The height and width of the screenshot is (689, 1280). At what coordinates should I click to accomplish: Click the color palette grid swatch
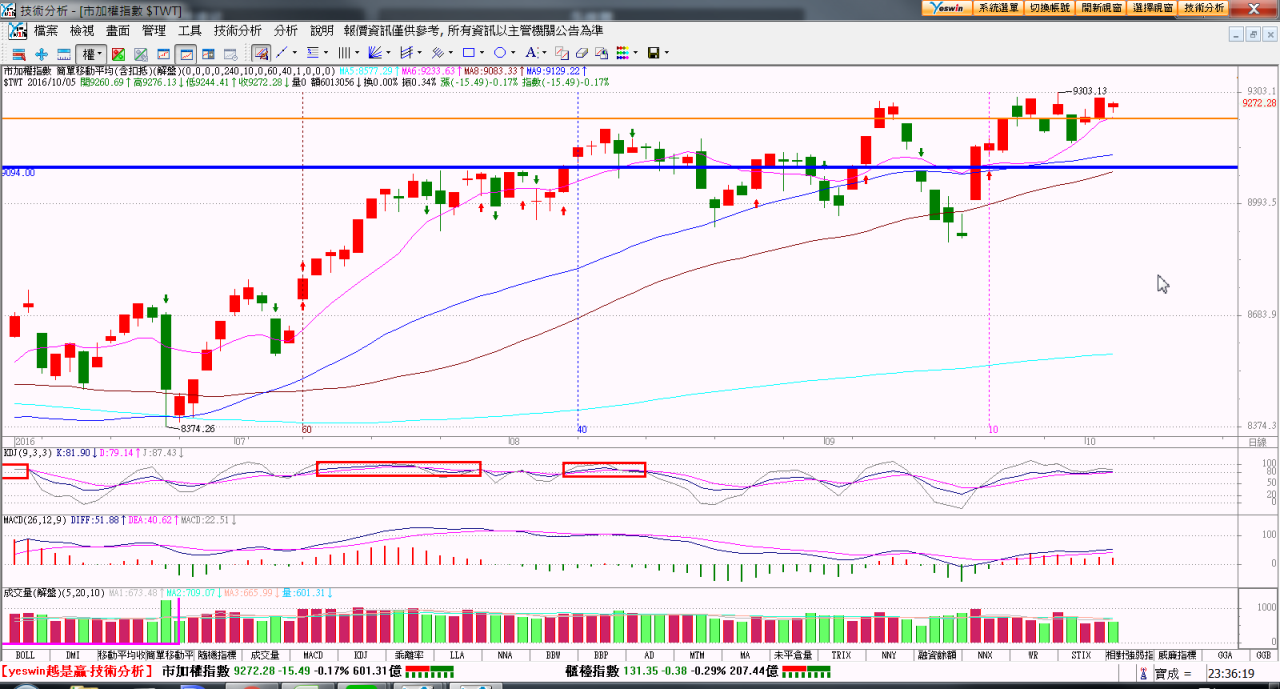point(622,53)
